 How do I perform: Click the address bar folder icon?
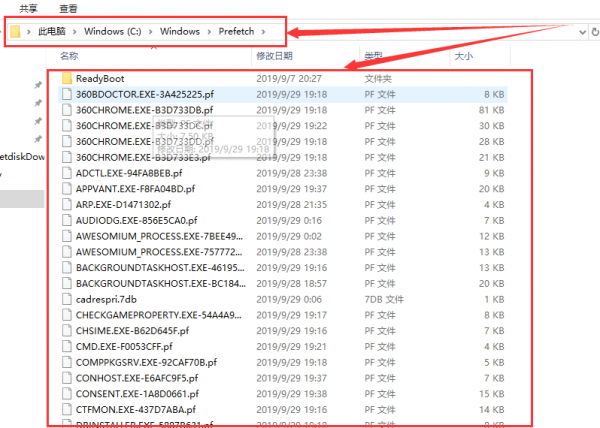(x=15, y=31)
